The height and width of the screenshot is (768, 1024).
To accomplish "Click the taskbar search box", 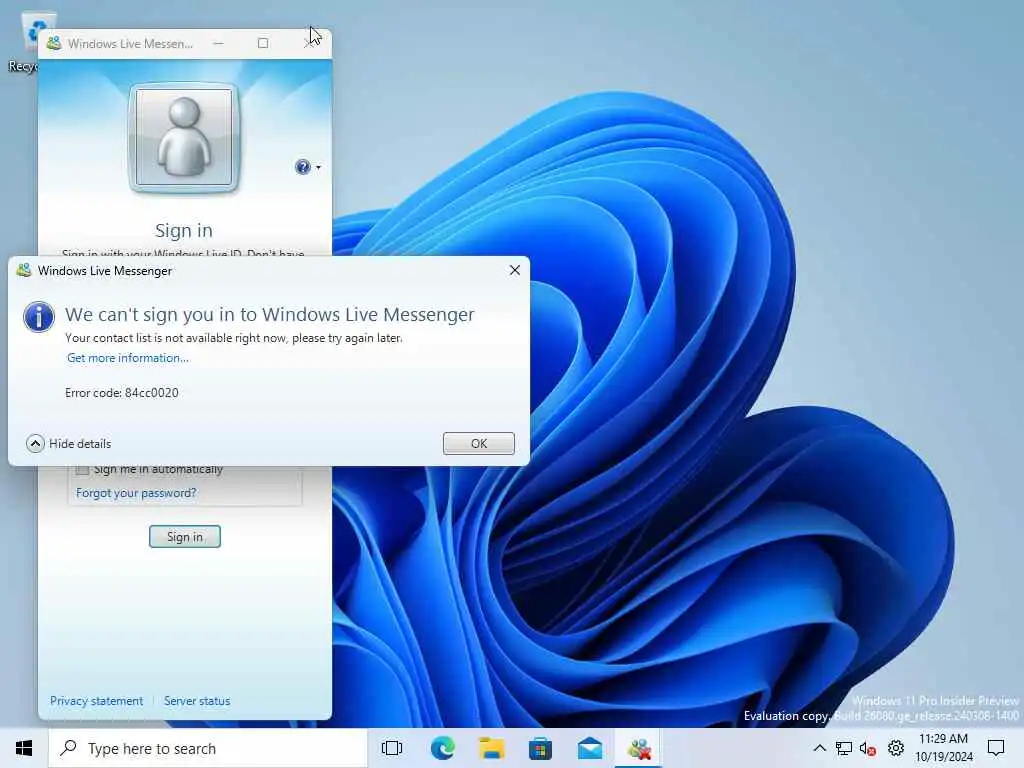I will 208,748.
